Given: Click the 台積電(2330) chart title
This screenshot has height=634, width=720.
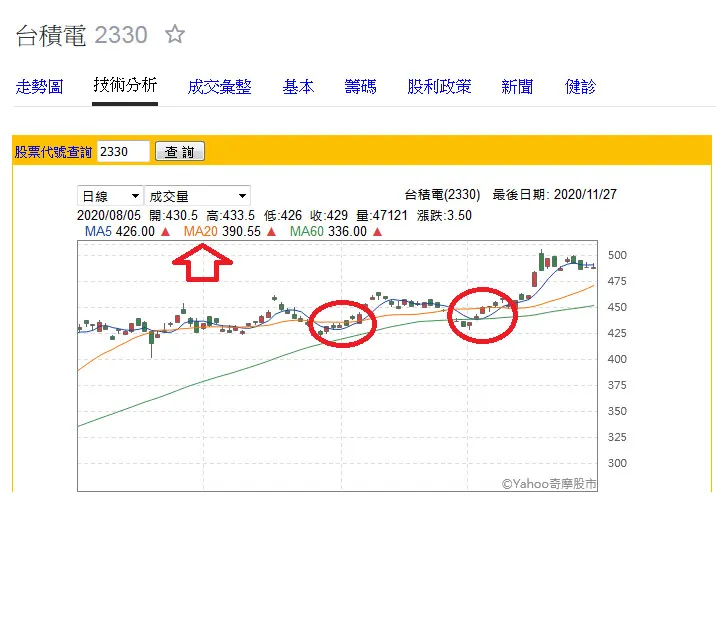Looking at the screenshot, I should 442,195.
